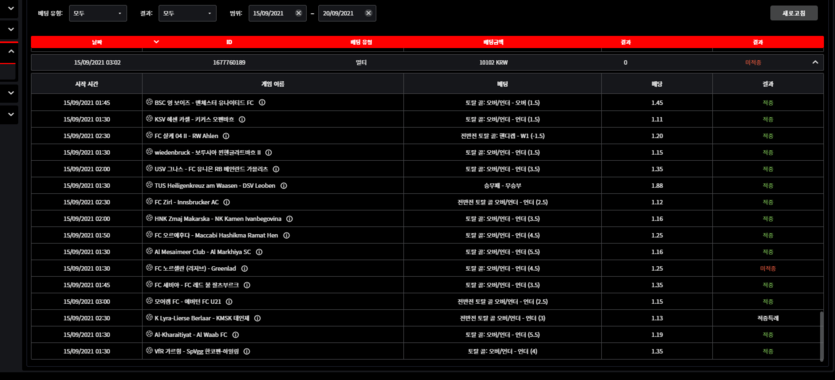Clear the 15/09/2021 start date field

pos(298,13)
